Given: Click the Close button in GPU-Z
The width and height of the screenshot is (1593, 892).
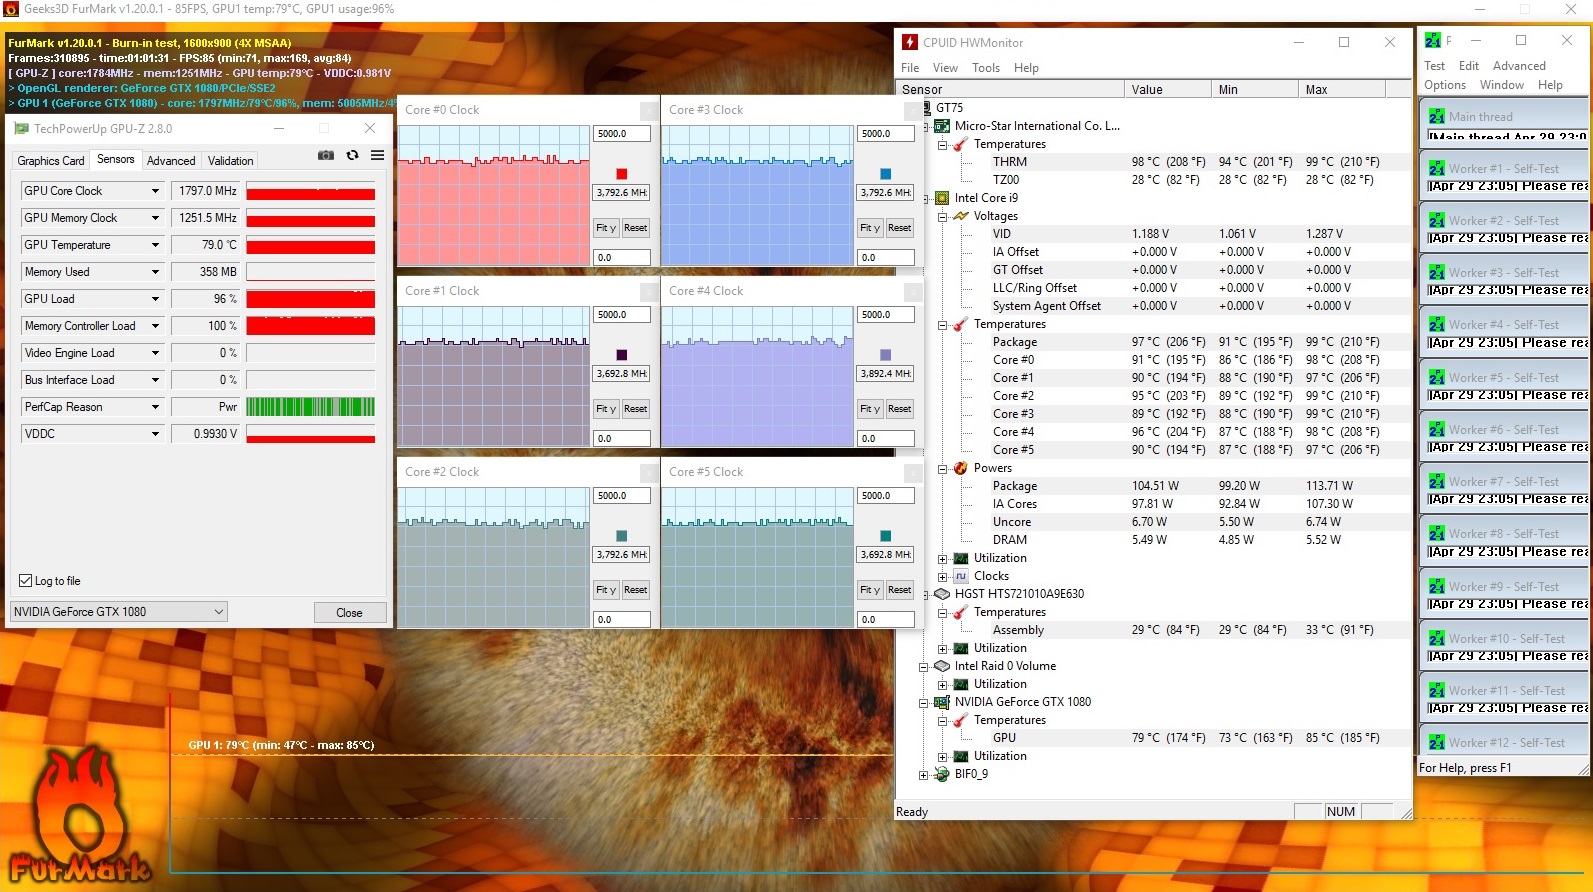Looking at the screenshot, I should [x=349, y=613].
